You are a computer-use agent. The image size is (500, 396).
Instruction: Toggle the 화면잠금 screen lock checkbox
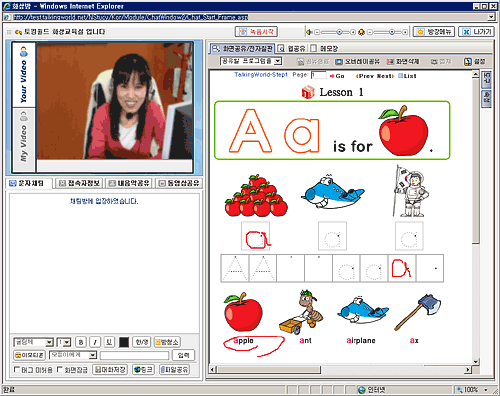point(60,369)
